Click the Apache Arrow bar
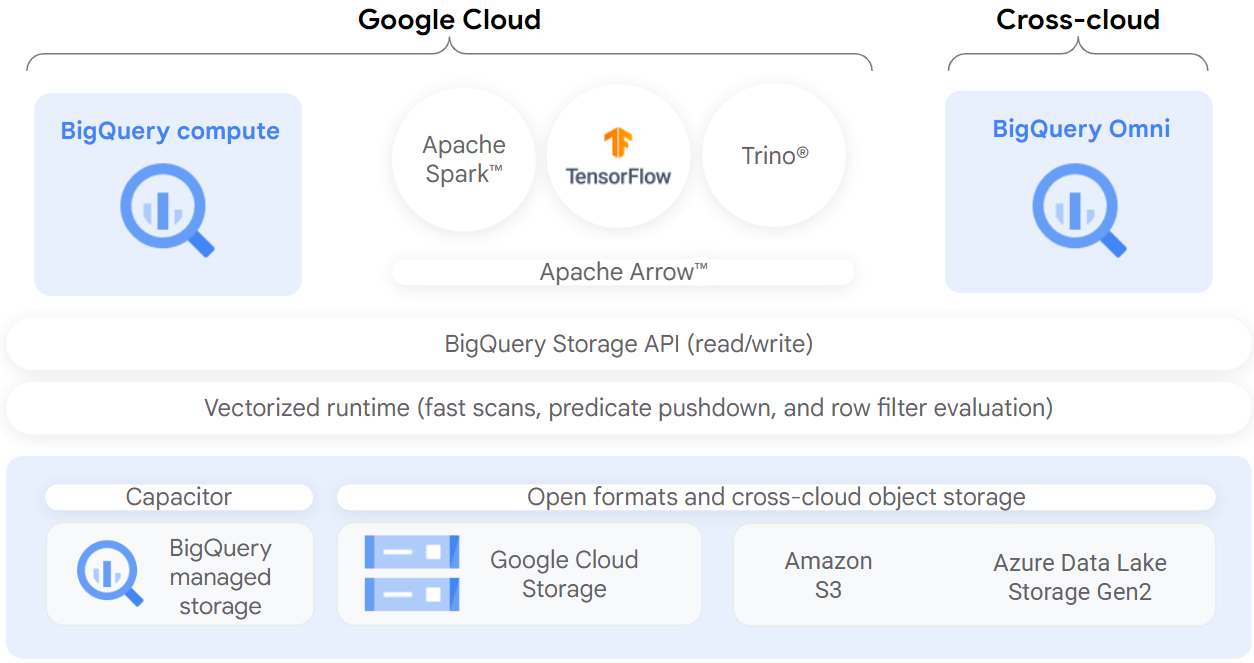This screenshot has height=663, width=1254. point(623,272)
